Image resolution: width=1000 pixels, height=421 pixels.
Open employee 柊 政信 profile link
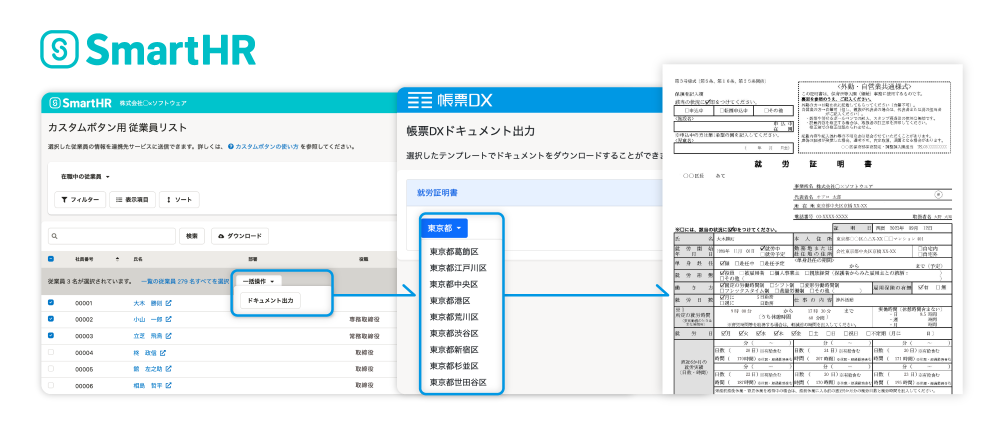coord(145,353)
